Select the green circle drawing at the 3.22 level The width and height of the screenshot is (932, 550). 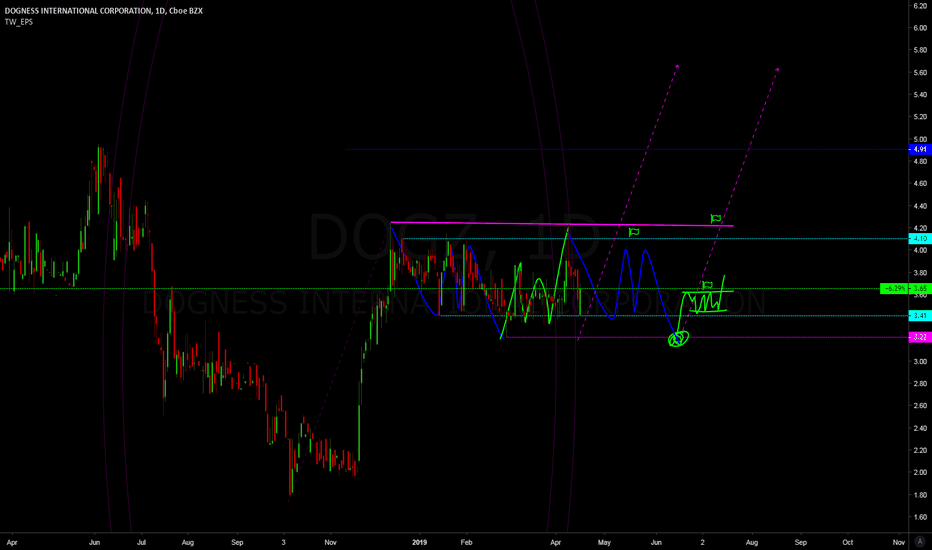click(x=678, y=339)
